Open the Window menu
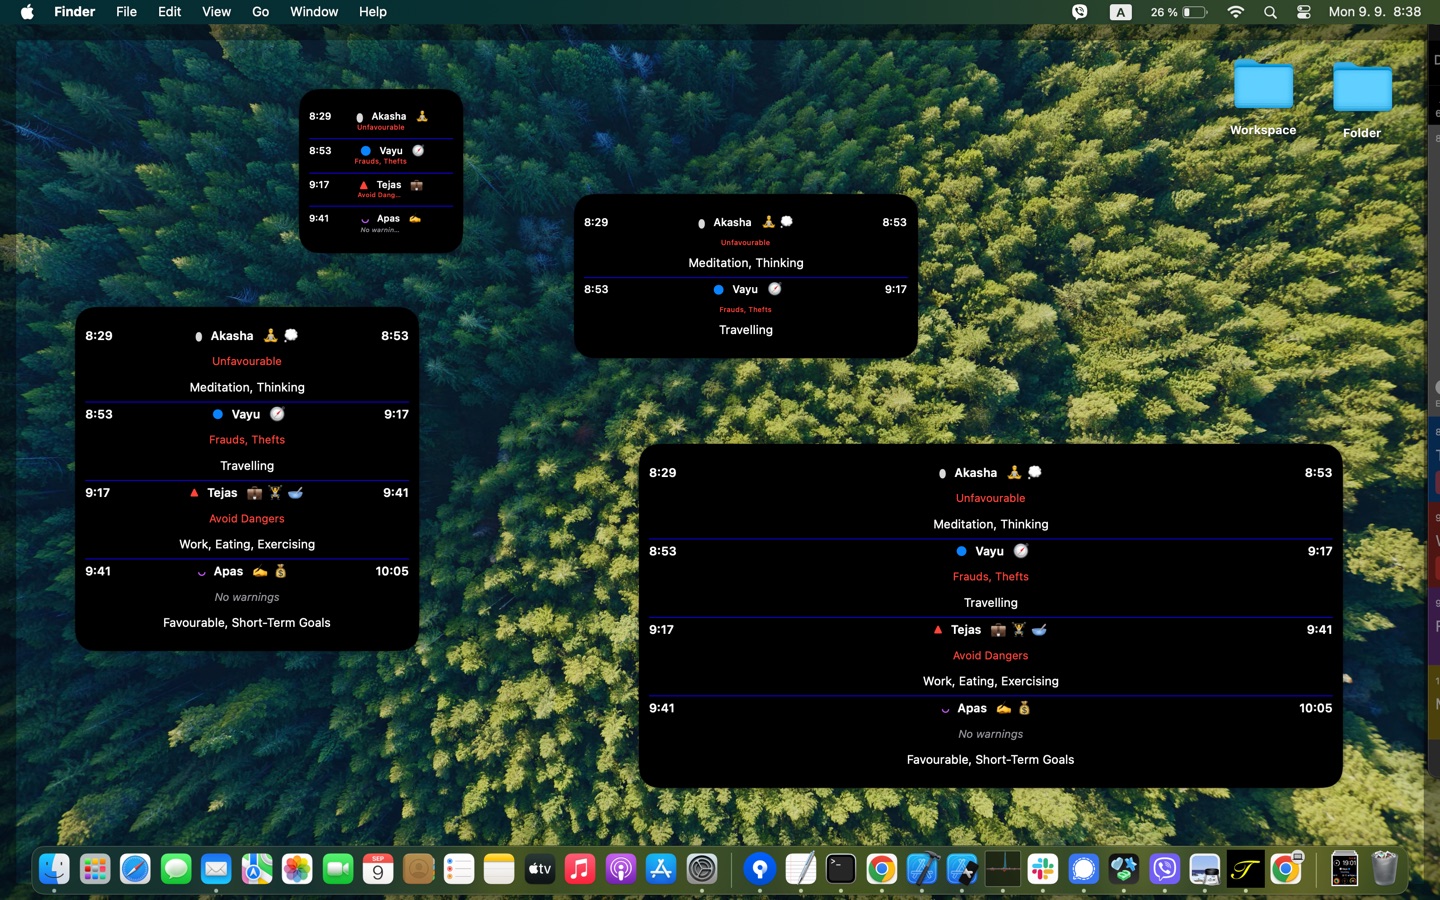This screenshot has height=900, width=1440. click(314, 12)
